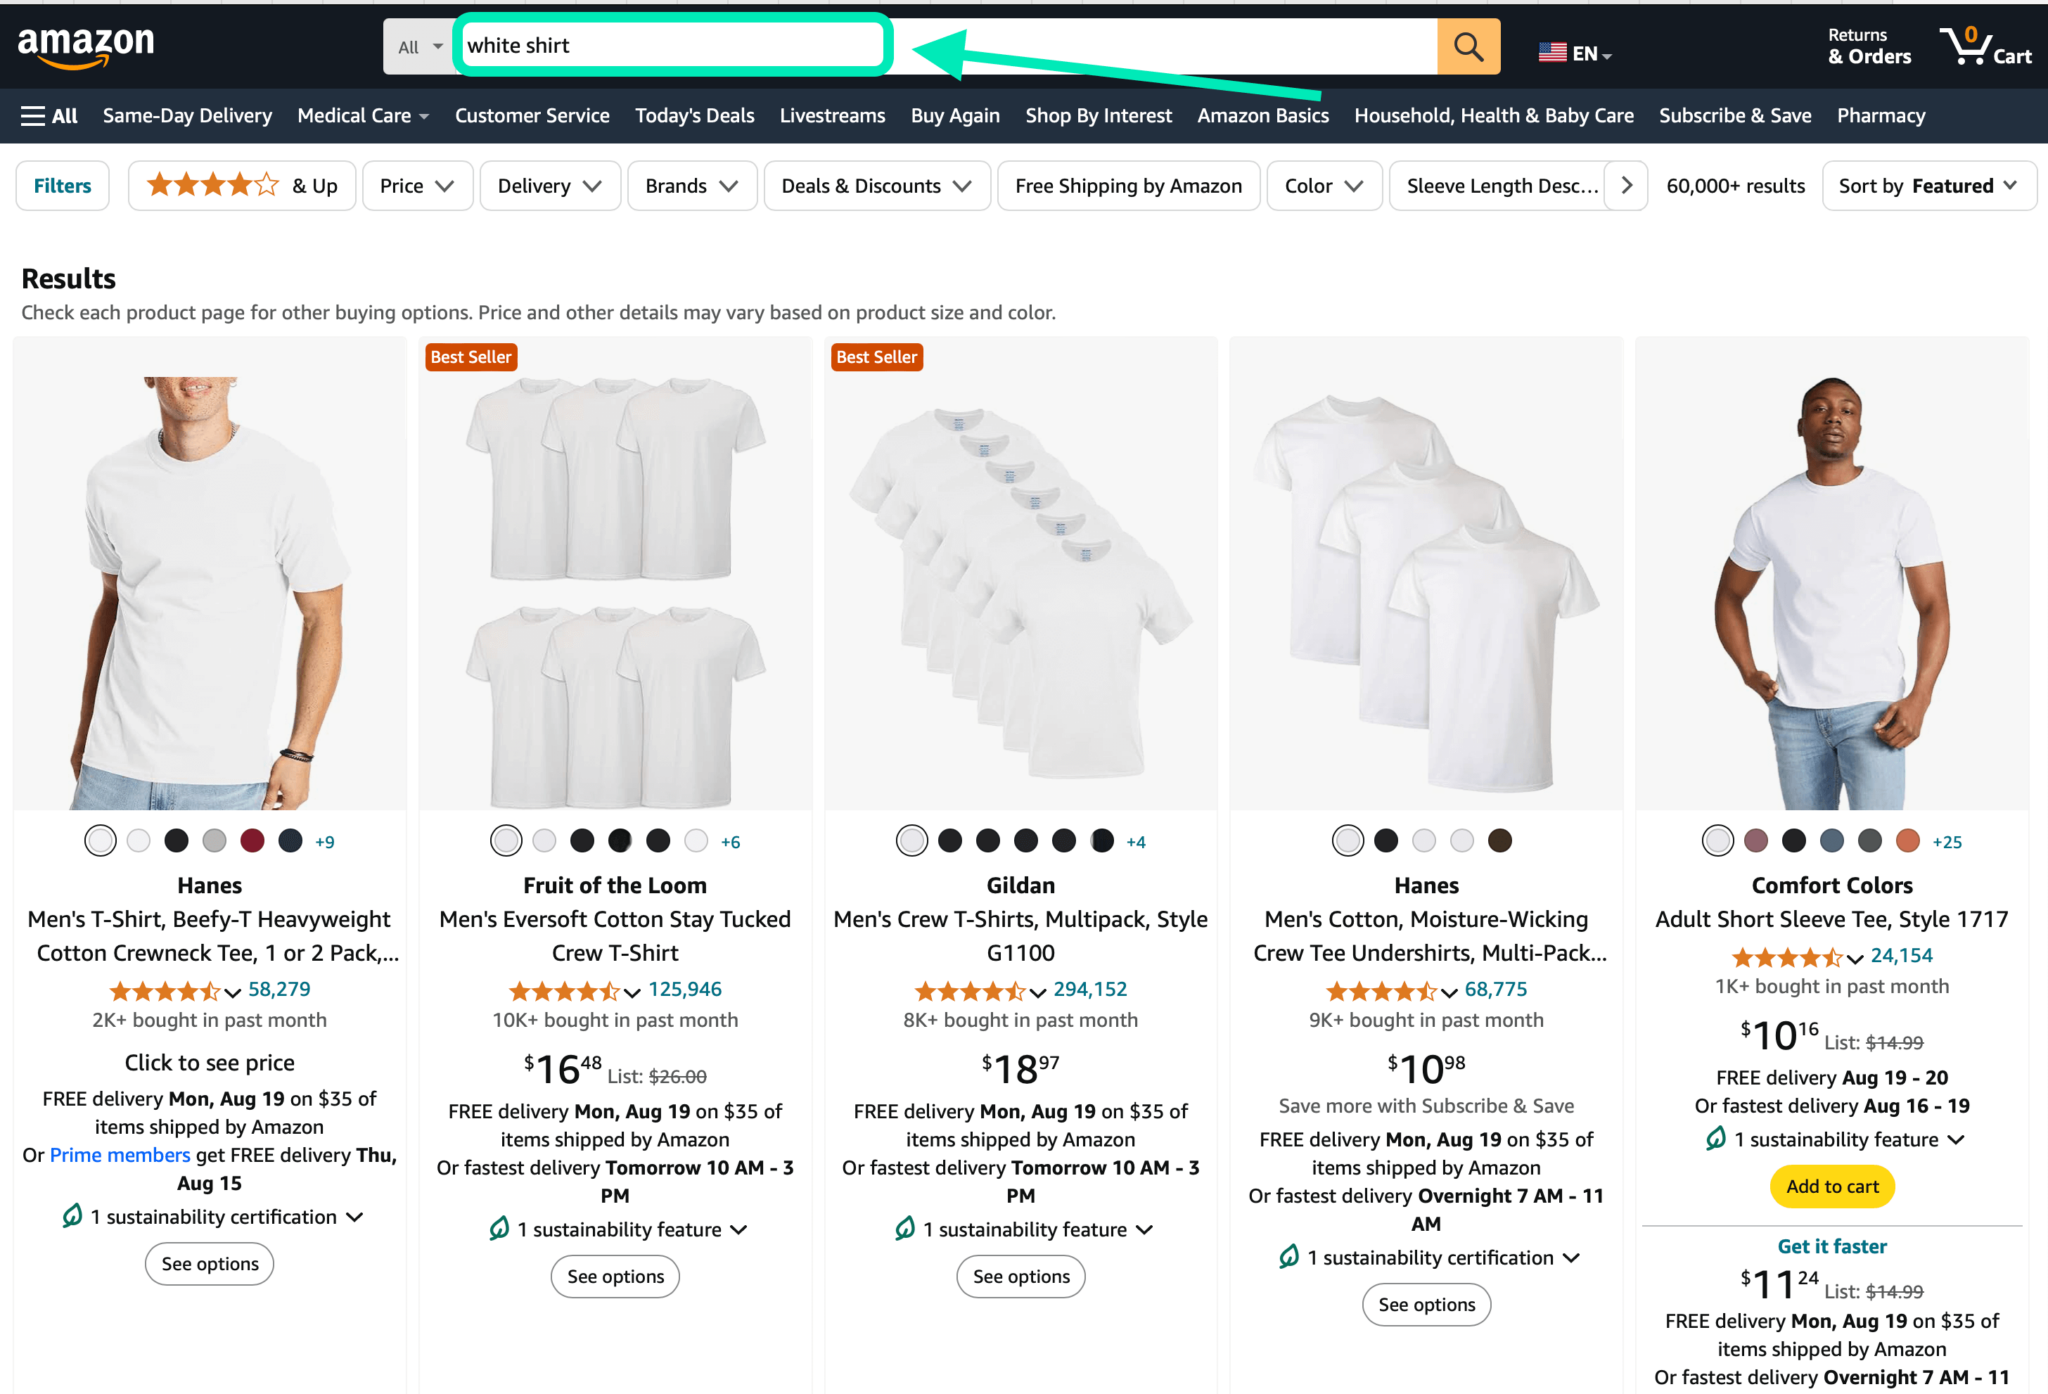Click the Prime members free delivery link
The image size is (2048, 1394).
pos(119,1155)
